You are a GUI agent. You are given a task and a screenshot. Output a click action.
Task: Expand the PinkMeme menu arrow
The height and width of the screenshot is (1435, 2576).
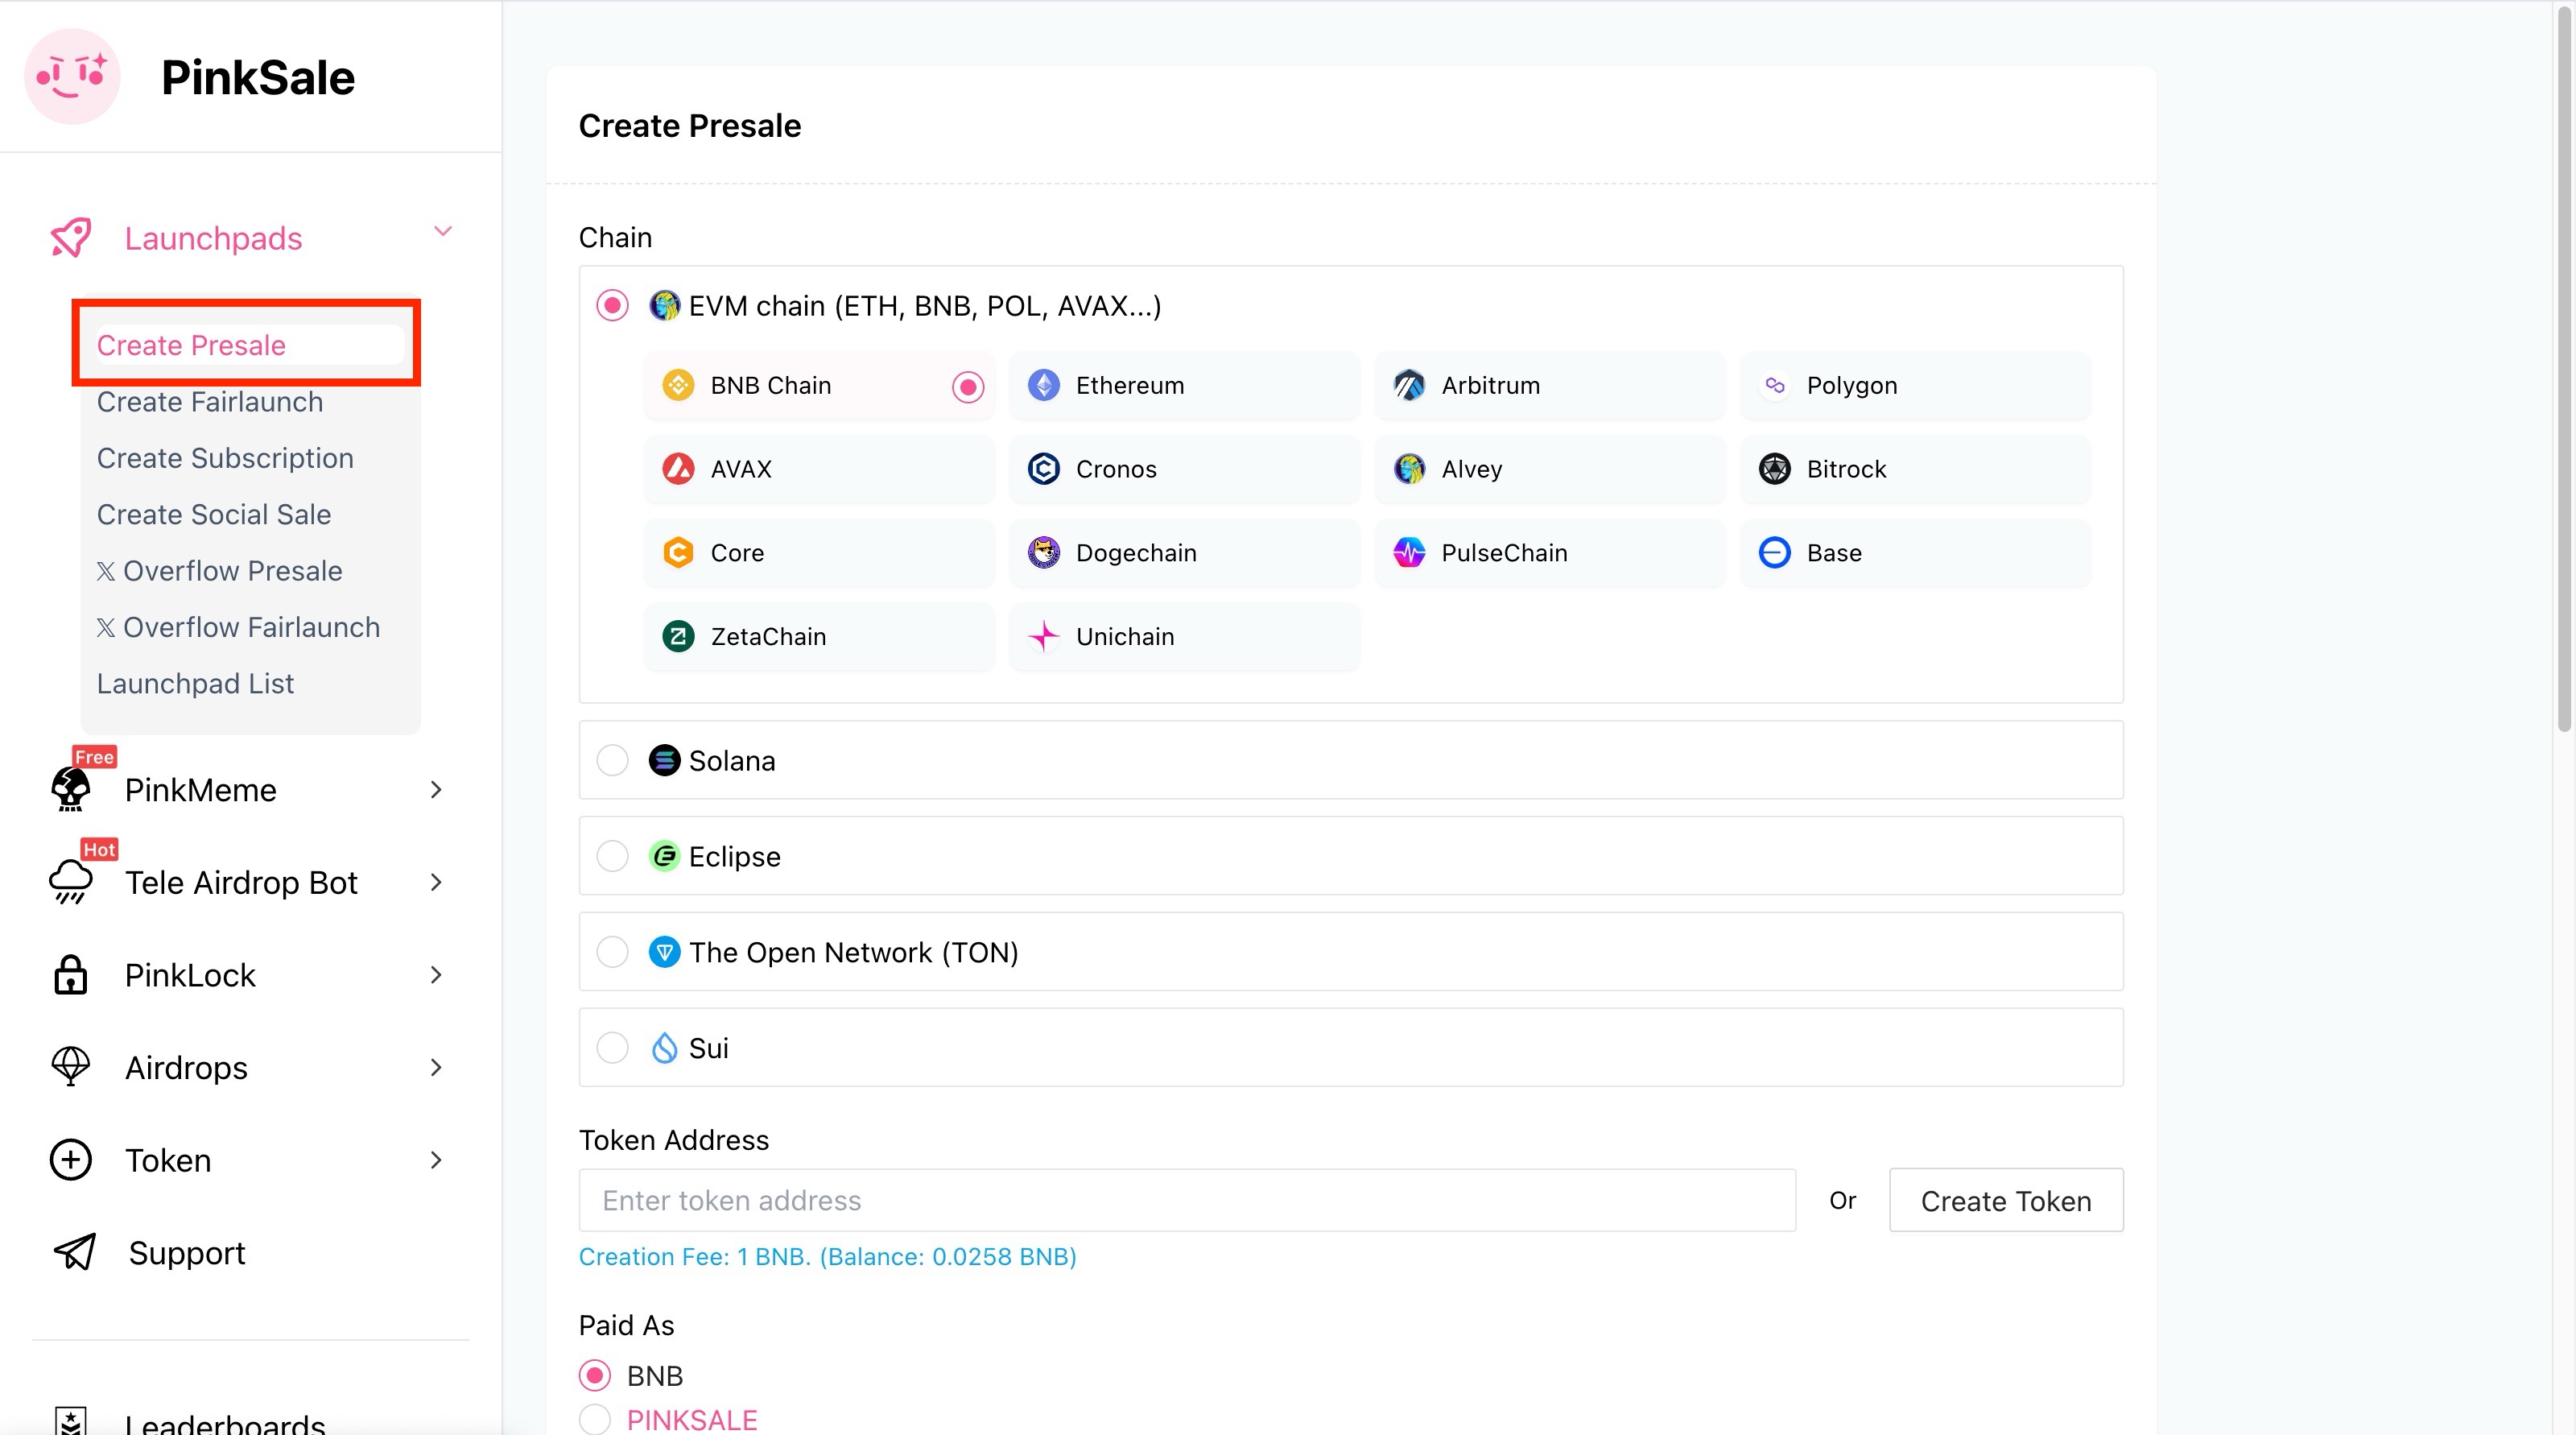coord(436,790)
